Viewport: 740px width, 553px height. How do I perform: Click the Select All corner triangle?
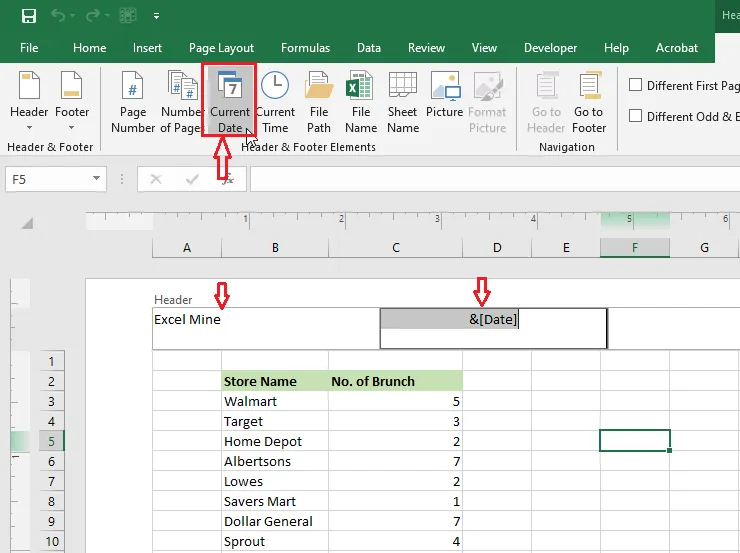[x=27, y=223]
